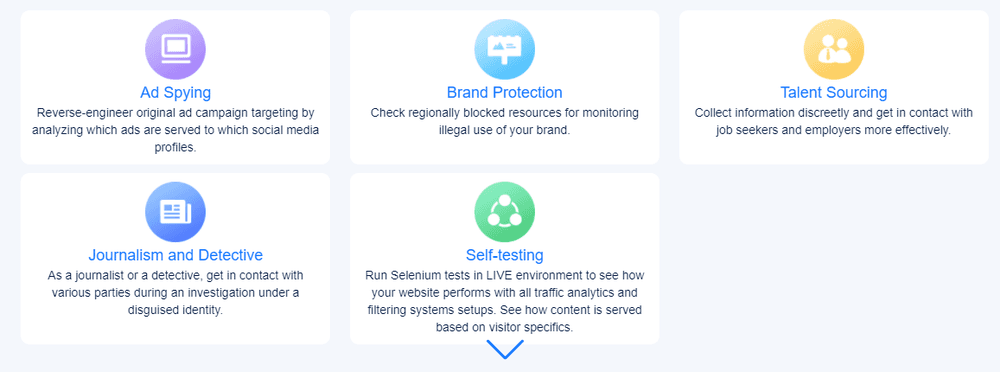1000x372 pixels.
Task: Open the Self-testing heading link
Action: click(504, 255)
